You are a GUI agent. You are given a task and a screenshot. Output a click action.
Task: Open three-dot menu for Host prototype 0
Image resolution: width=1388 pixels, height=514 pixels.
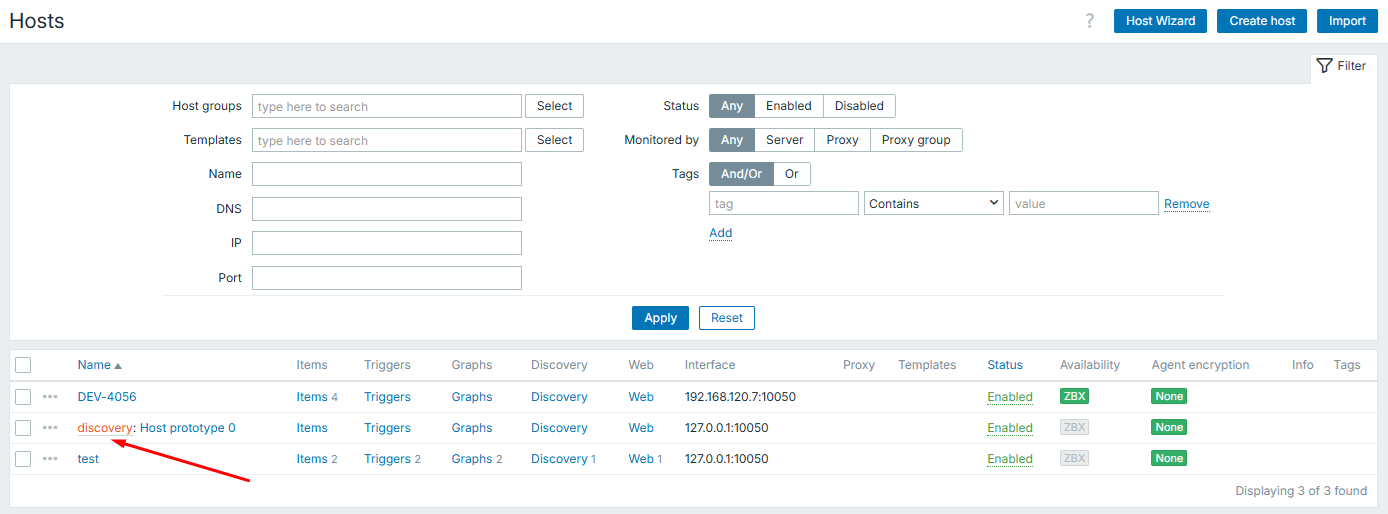[x=50, y=428]
